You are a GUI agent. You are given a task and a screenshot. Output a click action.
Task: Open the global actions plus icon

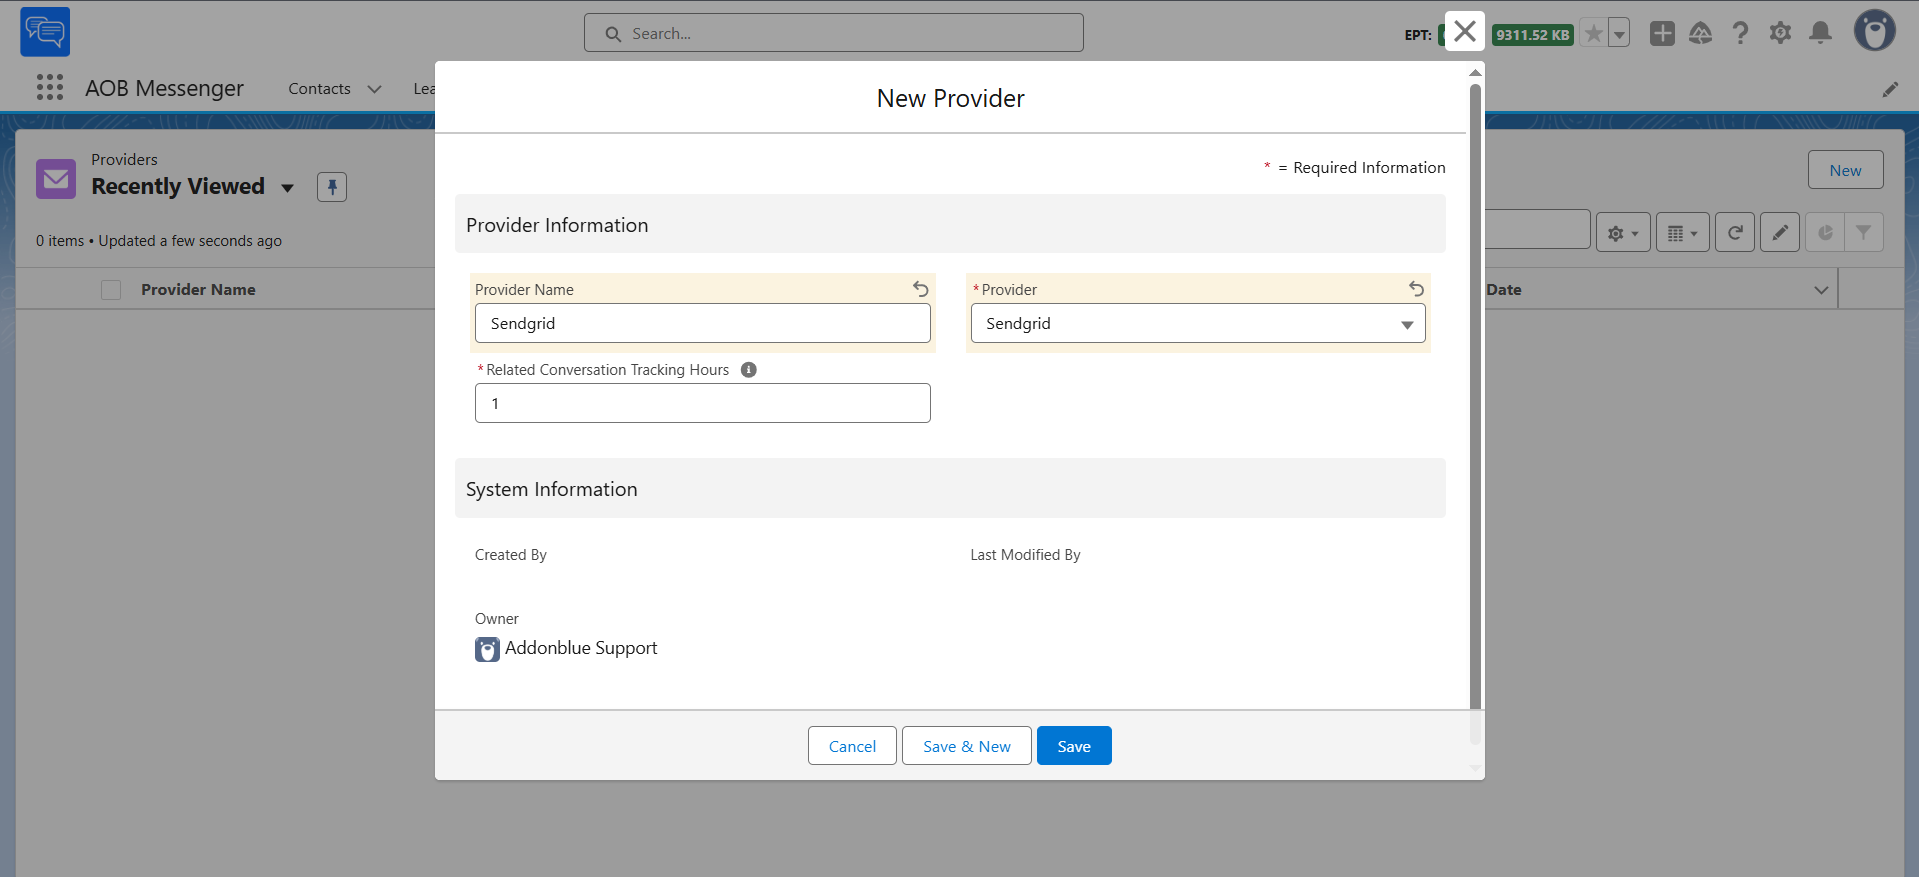(x=1662, y=33)
